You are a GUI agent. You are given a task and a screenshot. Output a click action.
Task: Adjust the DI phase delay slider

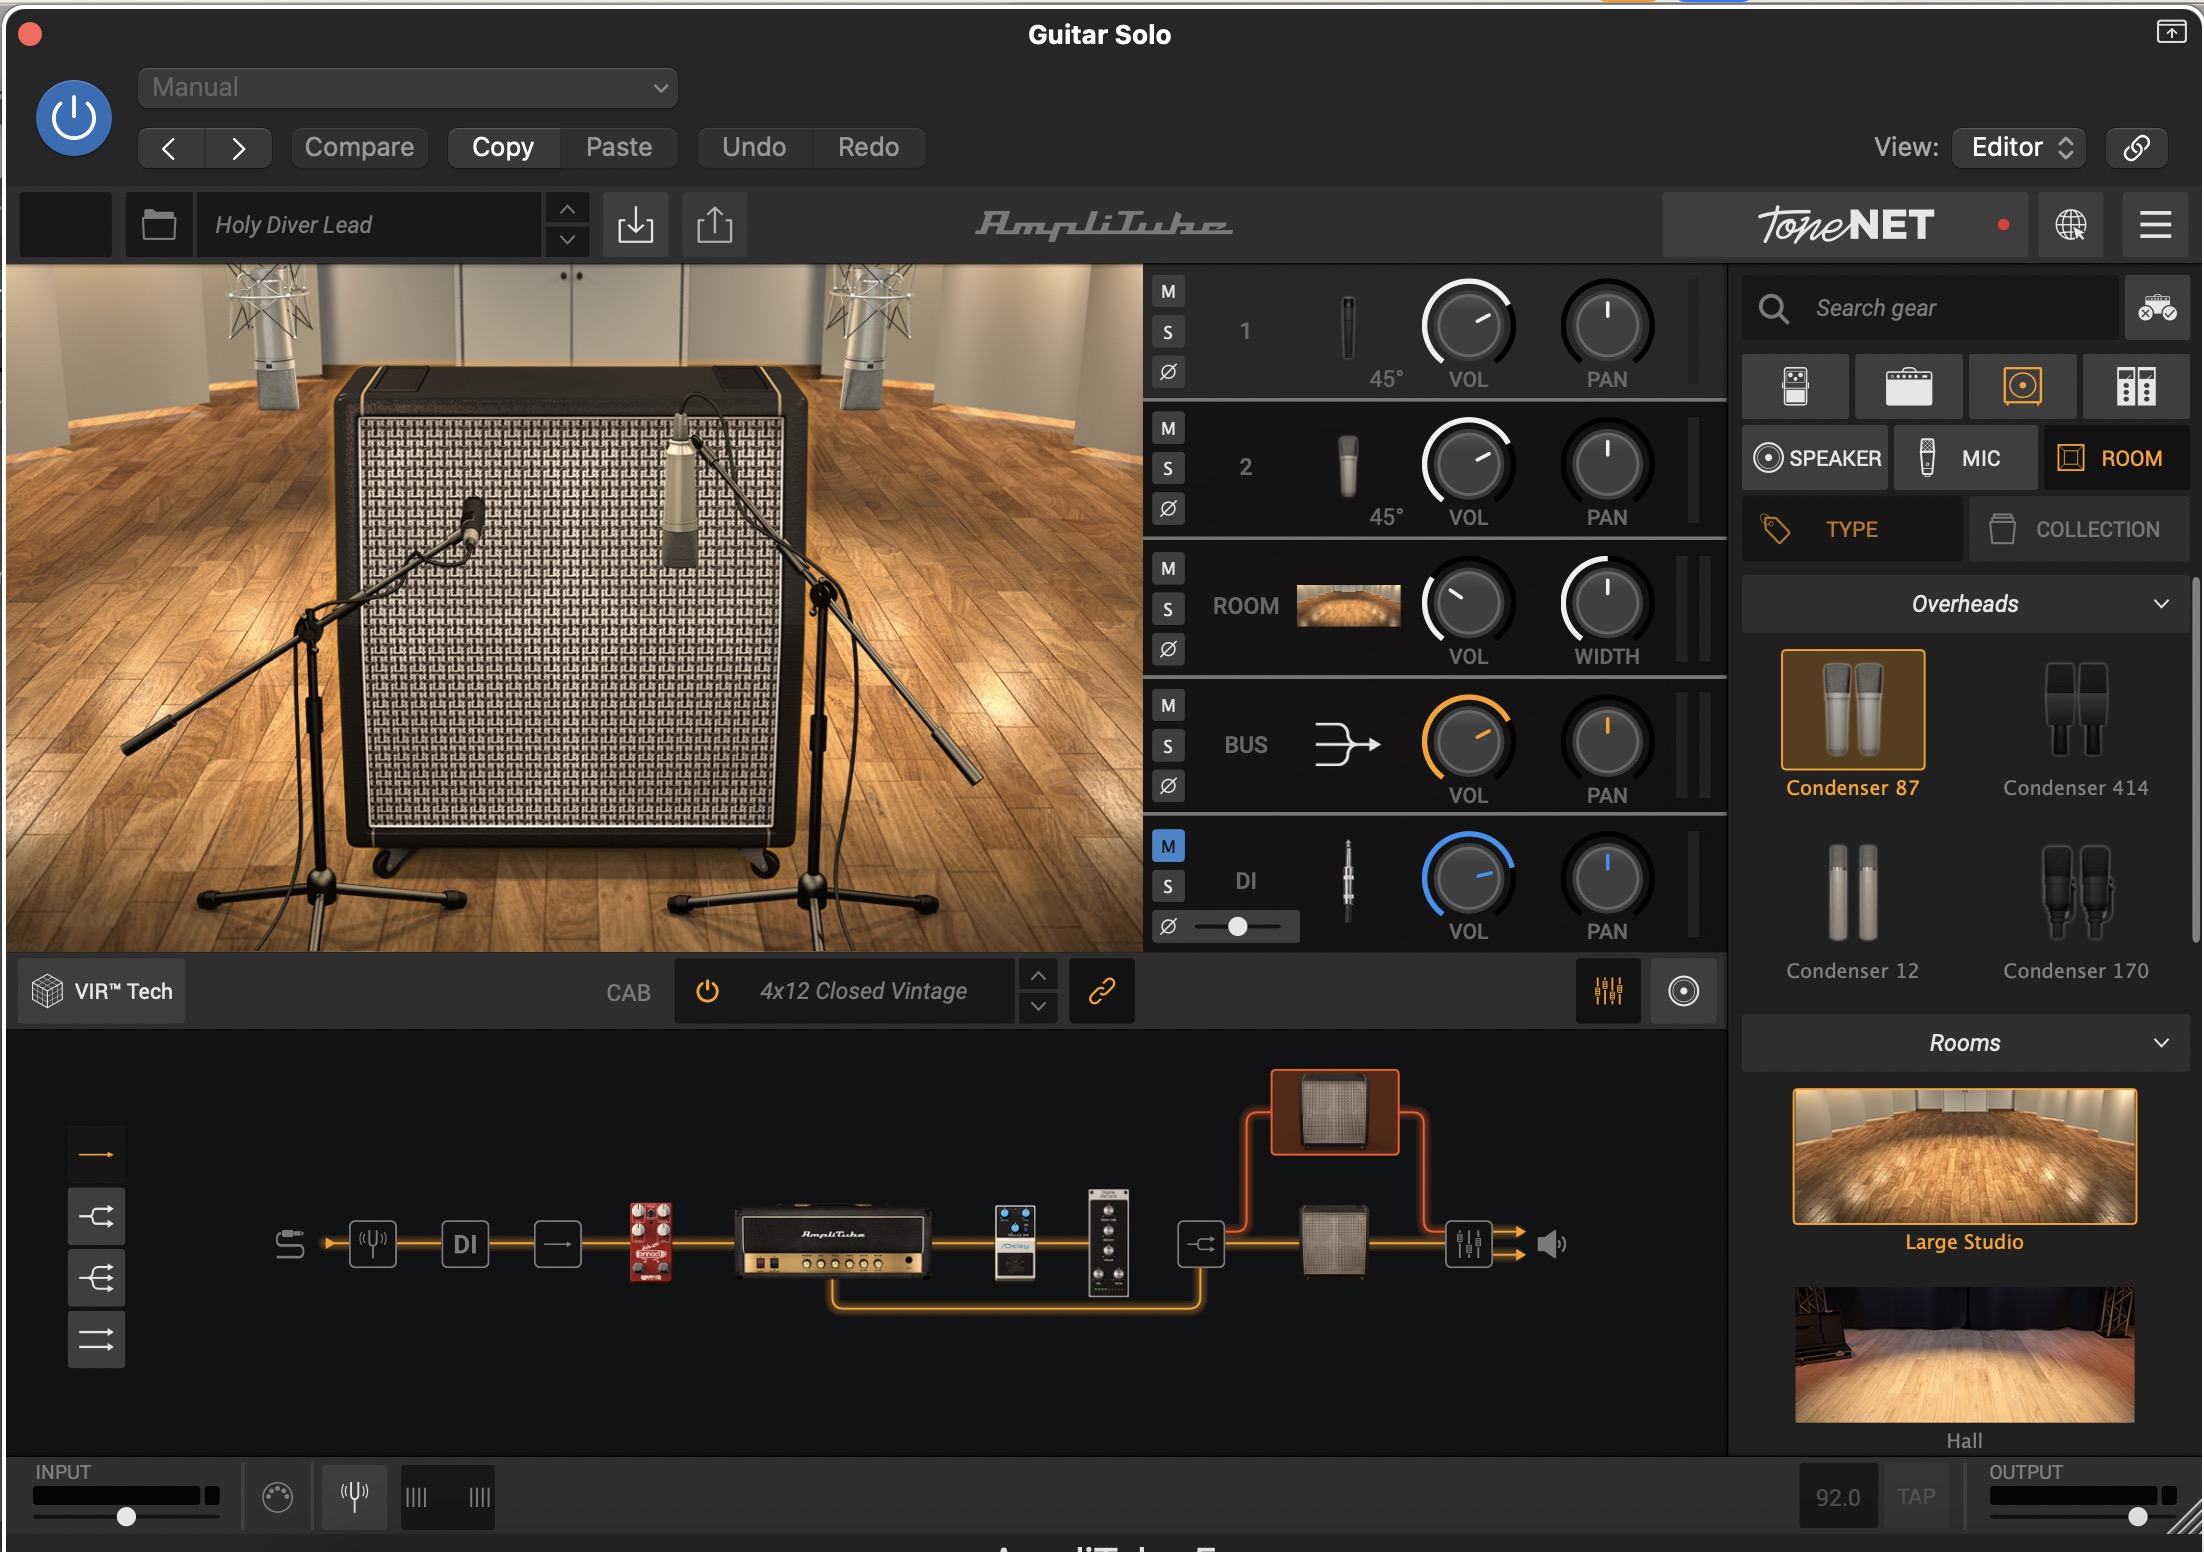coord(1238,926)
